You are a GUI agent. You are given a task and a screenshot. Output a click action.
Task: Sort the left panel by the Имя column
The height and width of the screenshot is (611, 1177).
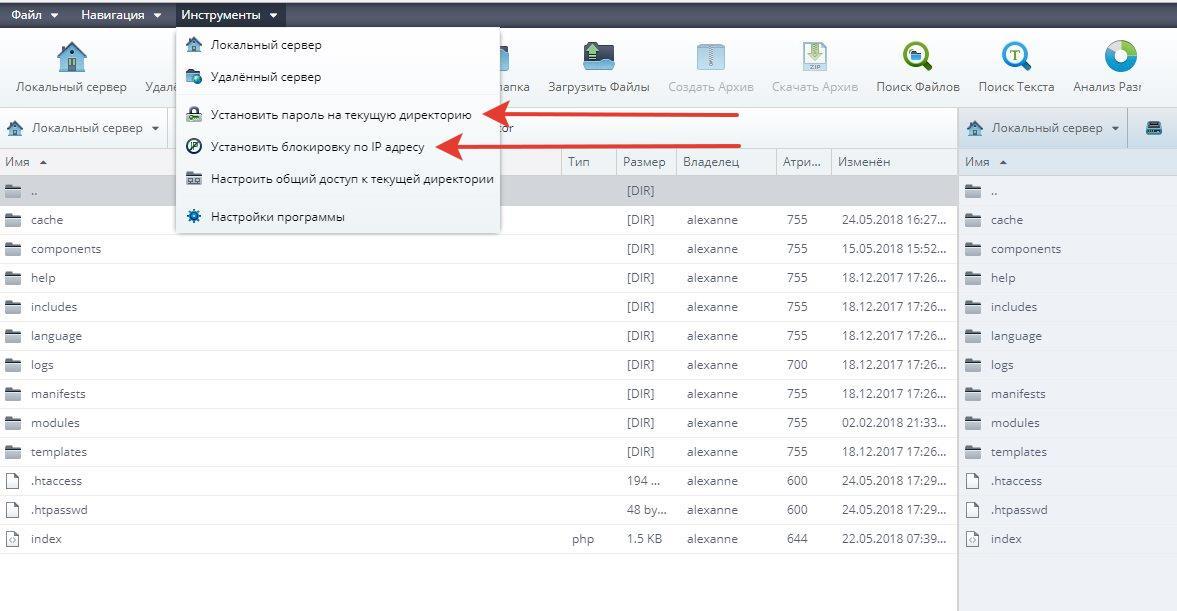pos(26,162)
